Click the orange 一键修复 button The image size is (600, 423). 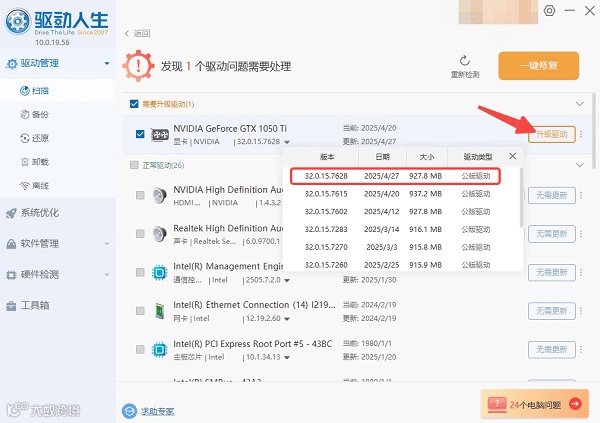coord(538,66)
